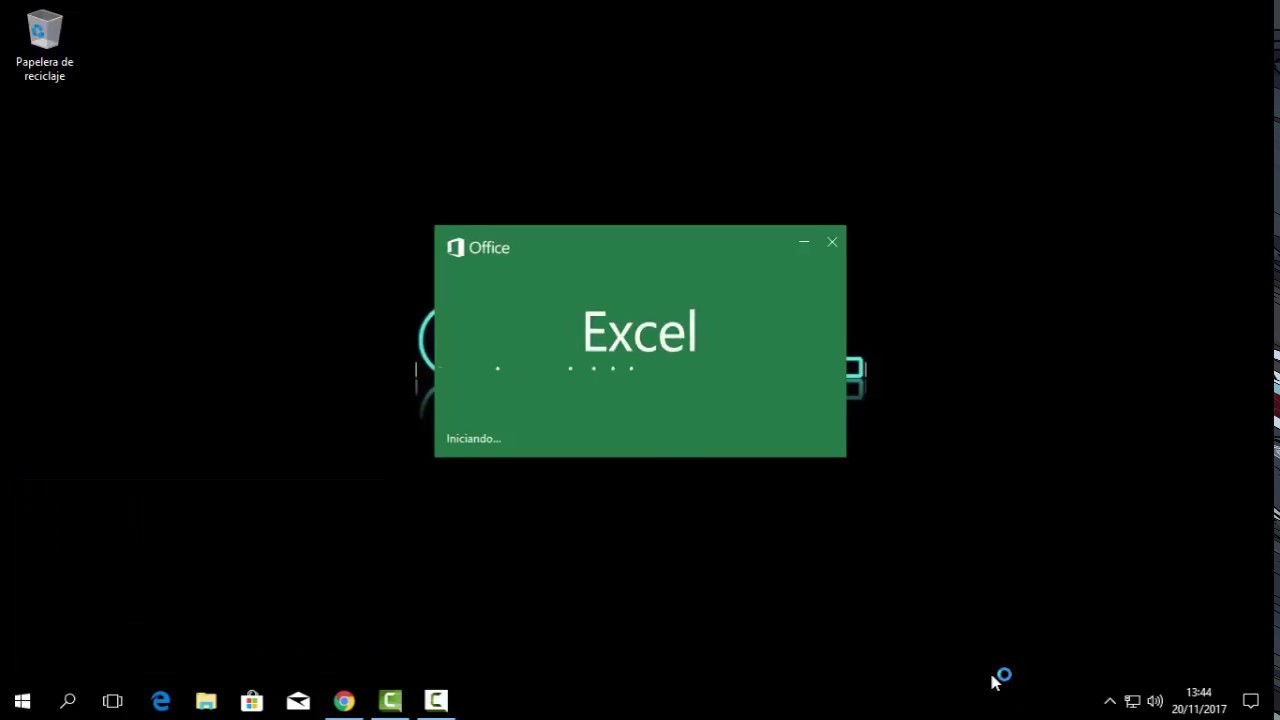Open the taskbar search magnifier
Screen dimensions: 1280x720
[68, 701]
